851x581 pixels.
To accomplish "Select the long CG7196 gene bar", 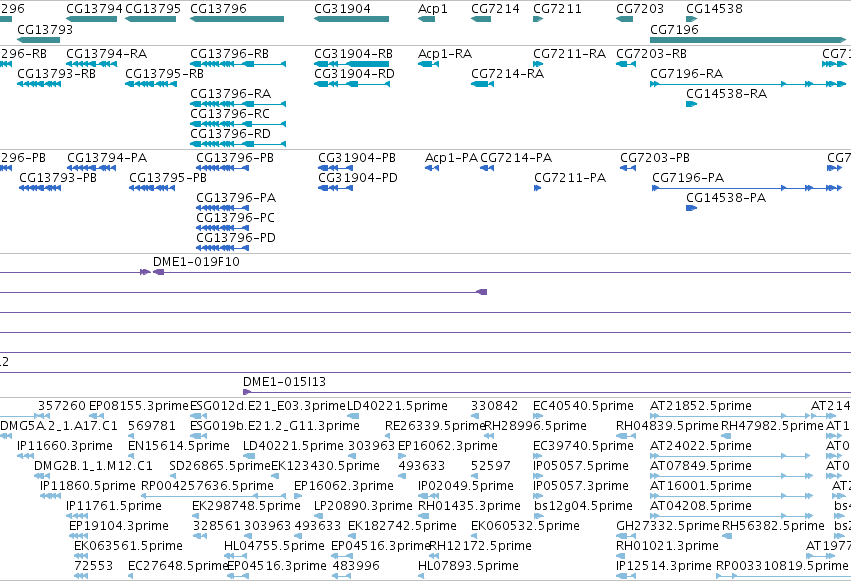I will [748, 40].
